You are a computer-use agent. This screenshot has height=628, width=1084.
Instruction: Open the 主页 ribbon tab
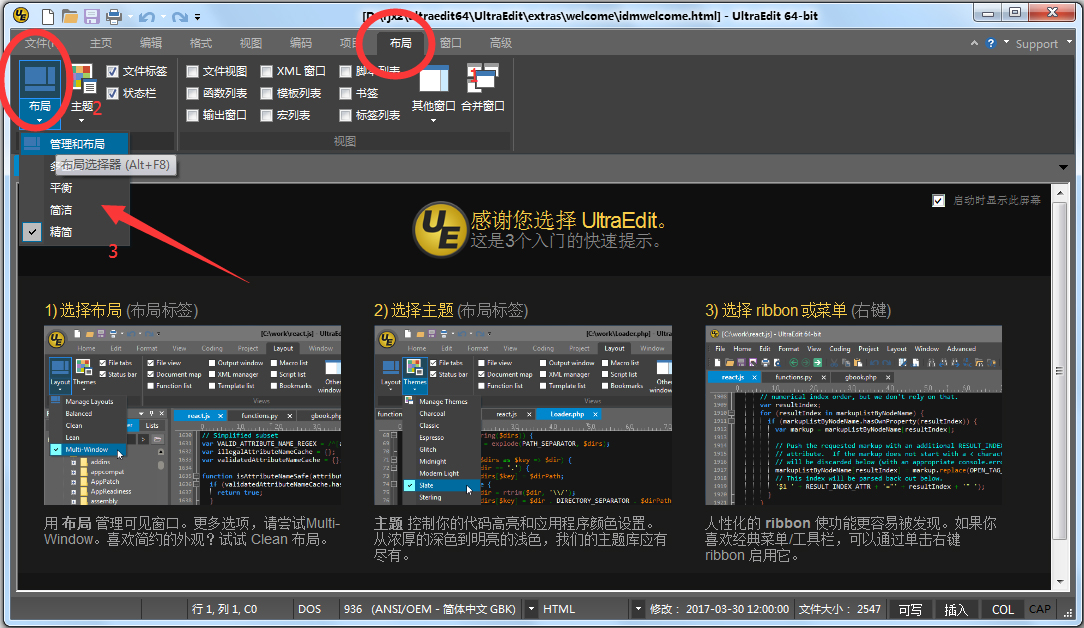(101, 43)
